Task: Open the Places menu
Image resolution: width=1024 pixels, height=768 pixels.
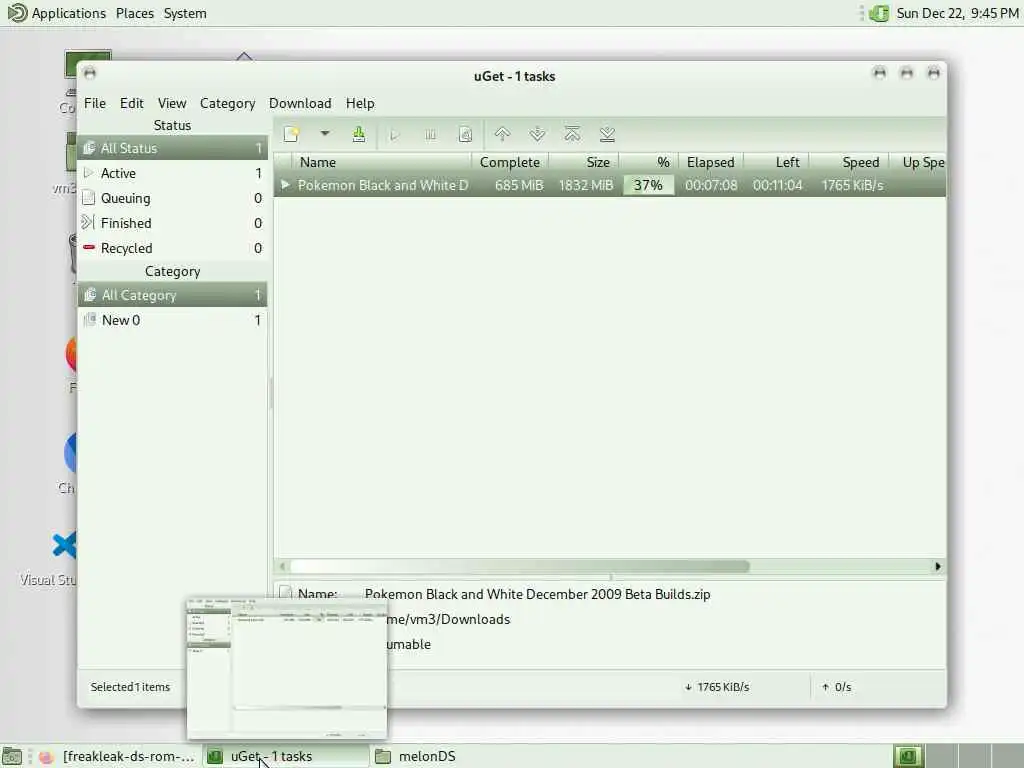Action: point(135,13)
